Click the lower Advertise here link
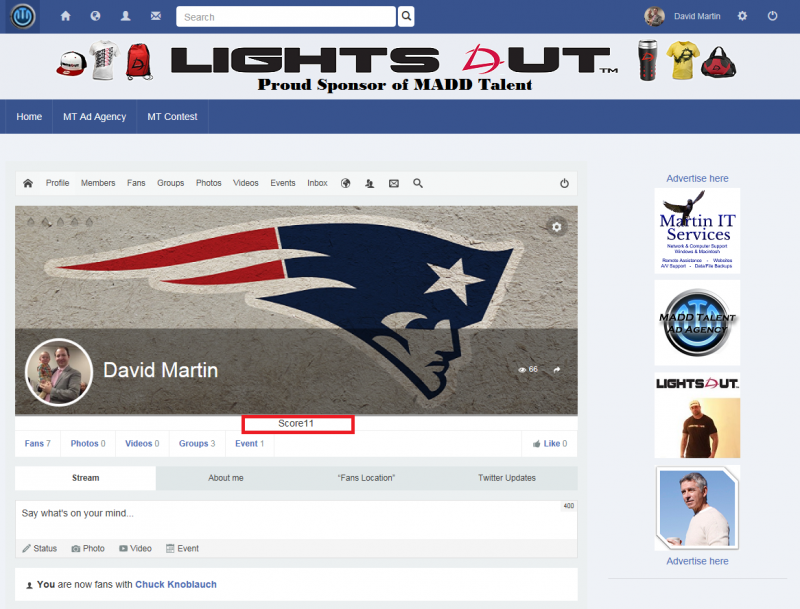The height and width of the screenshot is (609, 800). [x=697, y=561]
